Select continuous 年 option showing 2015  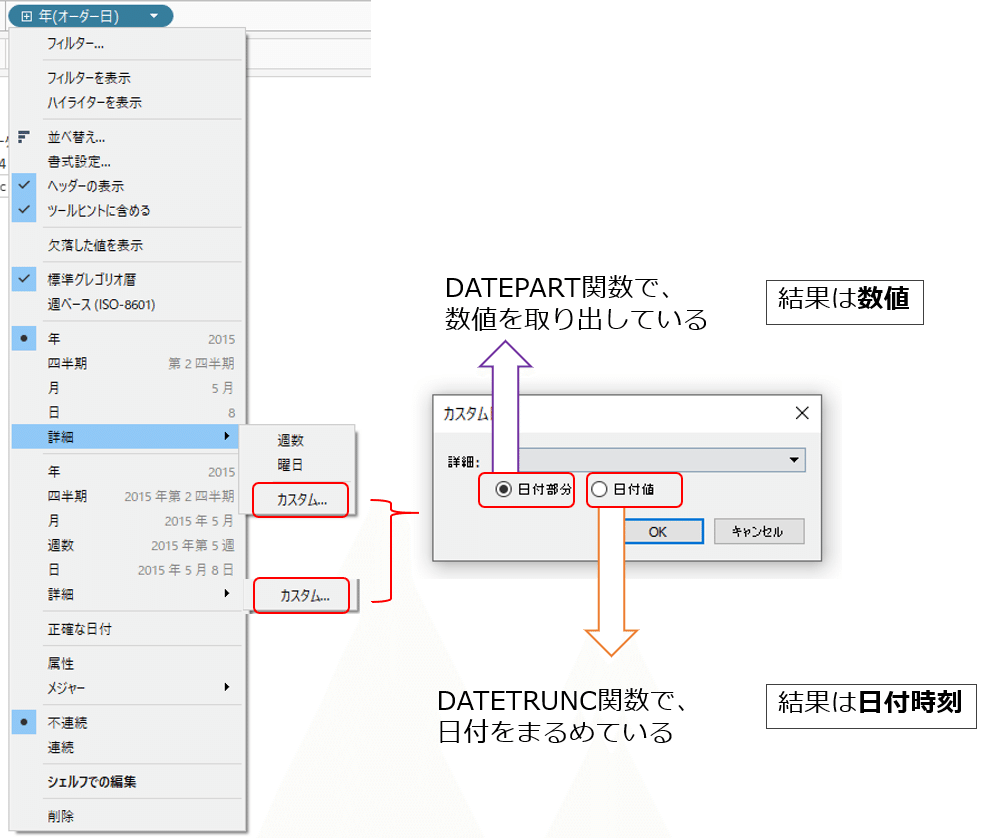tap(128, 472)
